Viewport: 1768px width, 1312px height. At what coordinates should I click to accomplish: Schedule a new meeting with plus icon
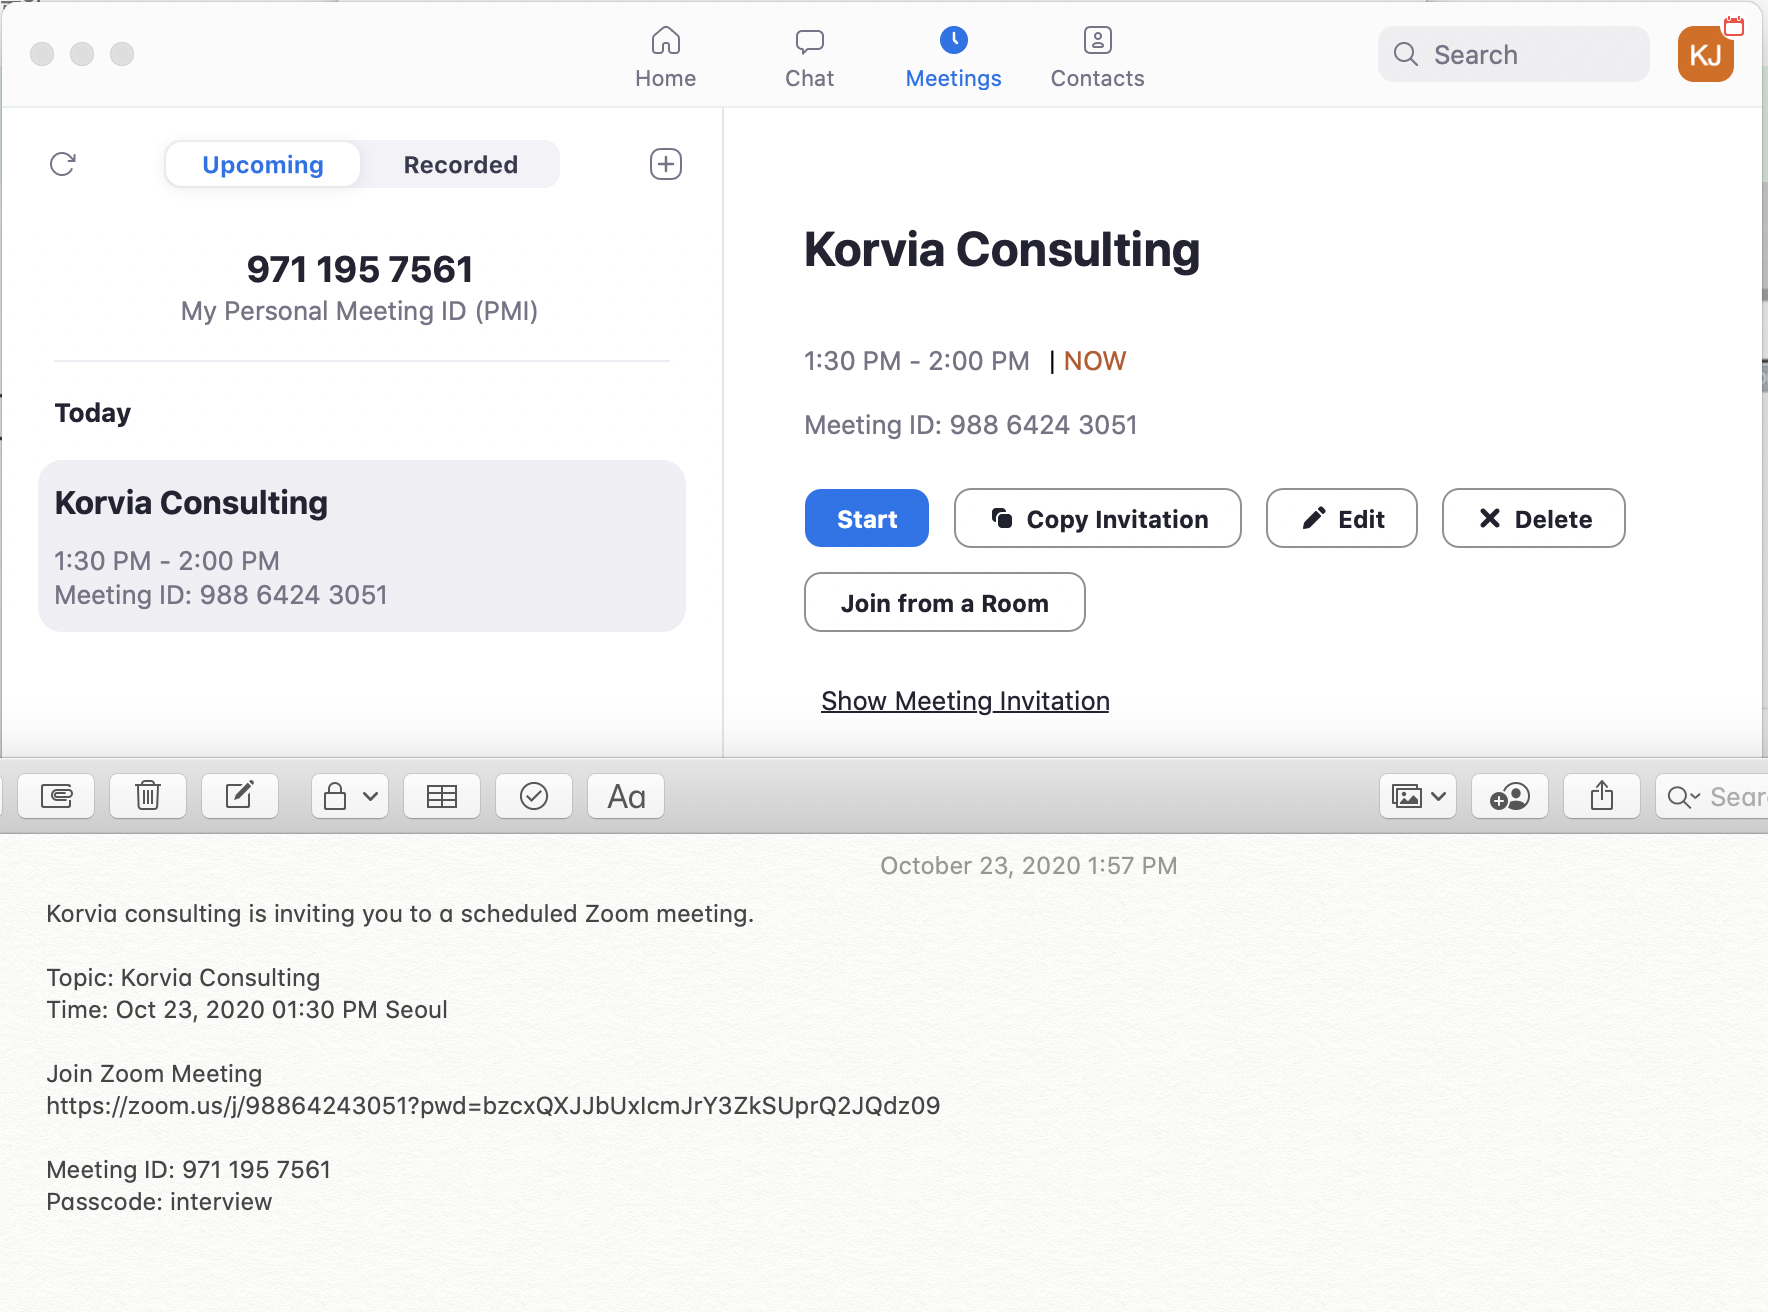coord(666,164)
